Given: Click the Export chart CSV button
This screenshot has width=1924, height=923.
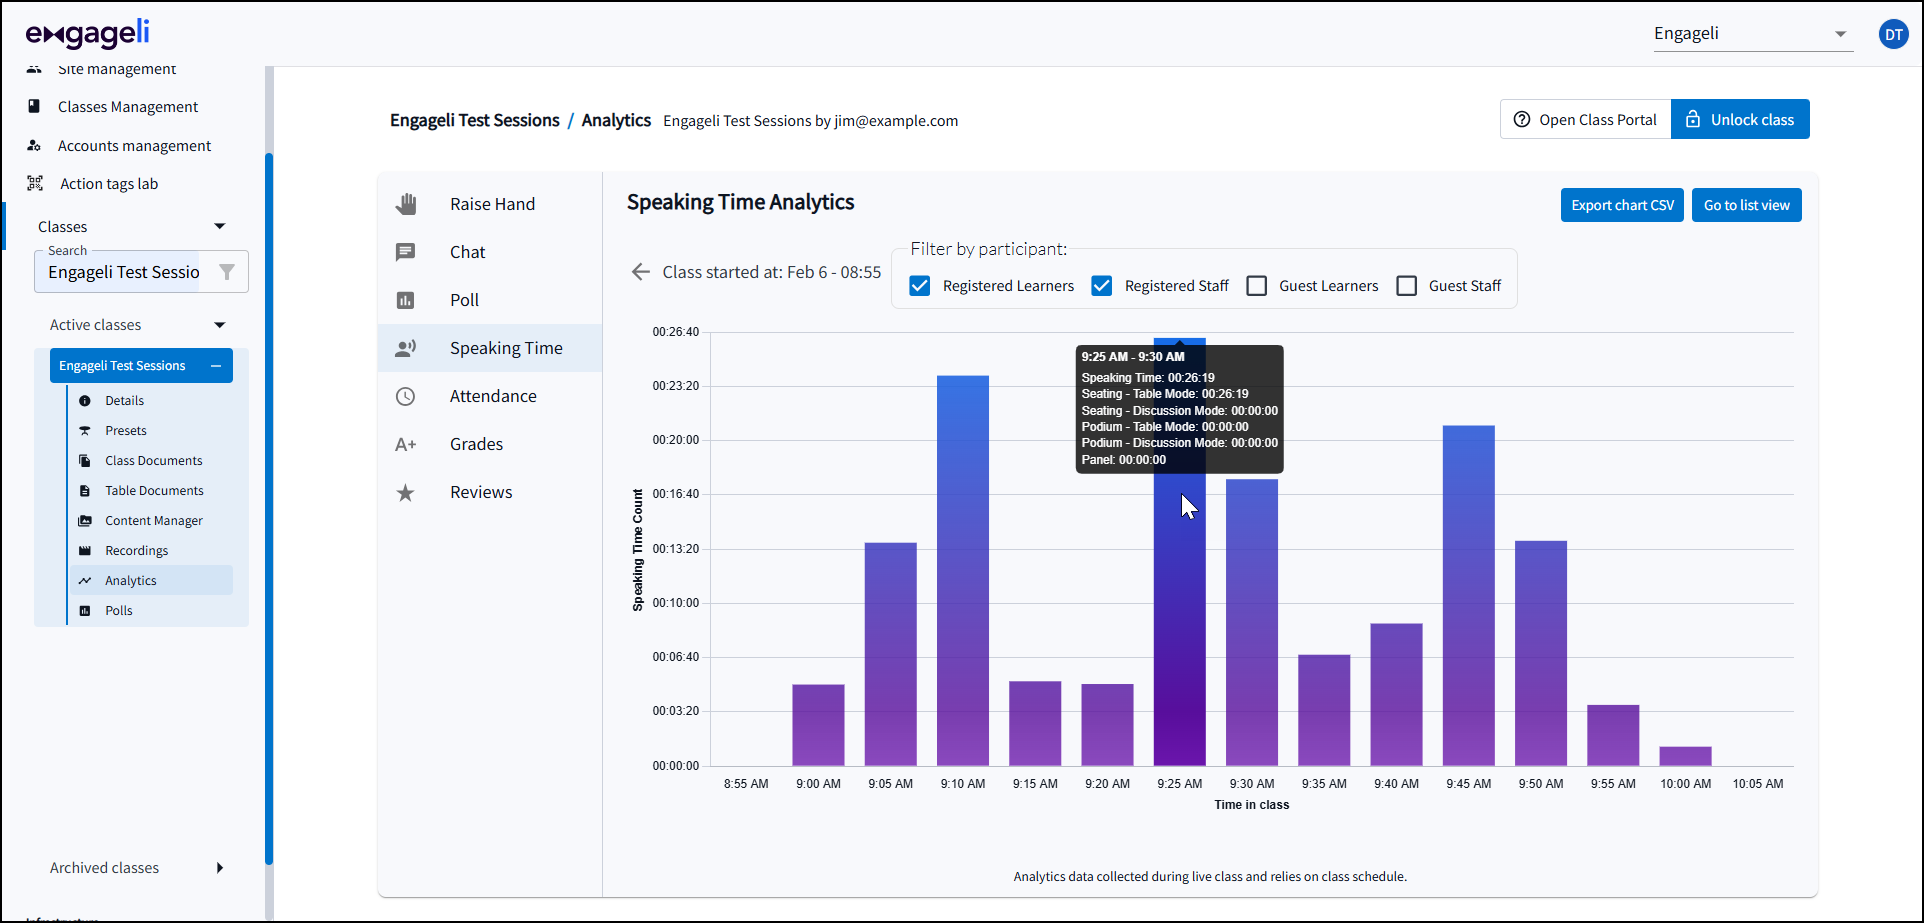Looking at the screenshot, I should [x=1622, y=205].
